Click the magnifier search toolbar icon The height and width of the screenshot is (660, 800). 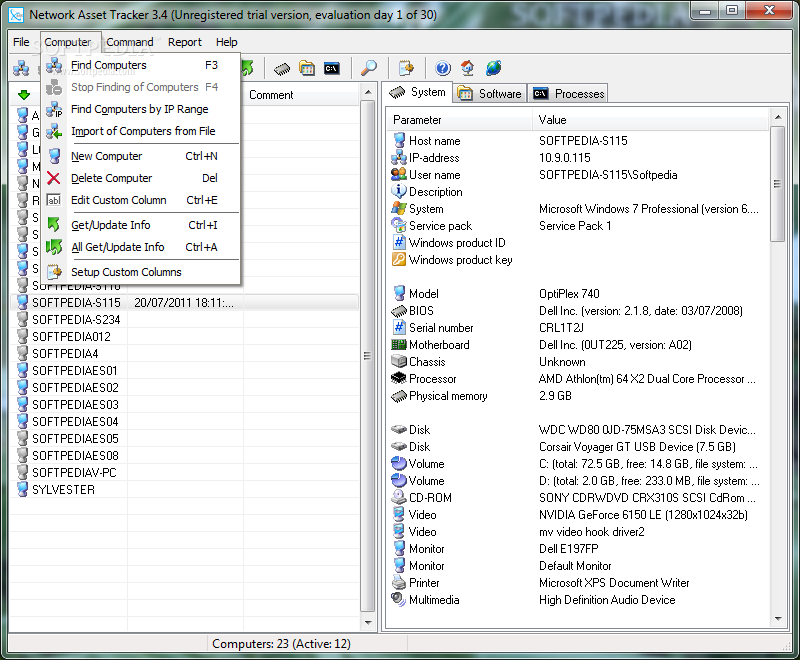coord(369,68)
